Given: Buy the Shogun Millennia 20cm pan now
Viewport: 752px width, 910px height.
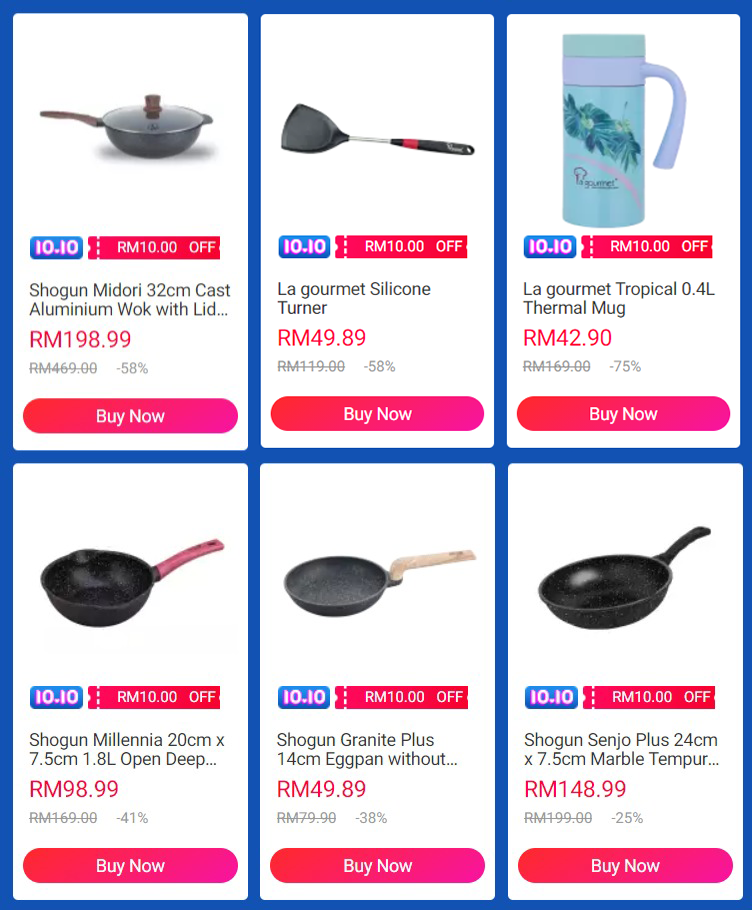Looking at the screenshot, I should (x=131, y=865).
